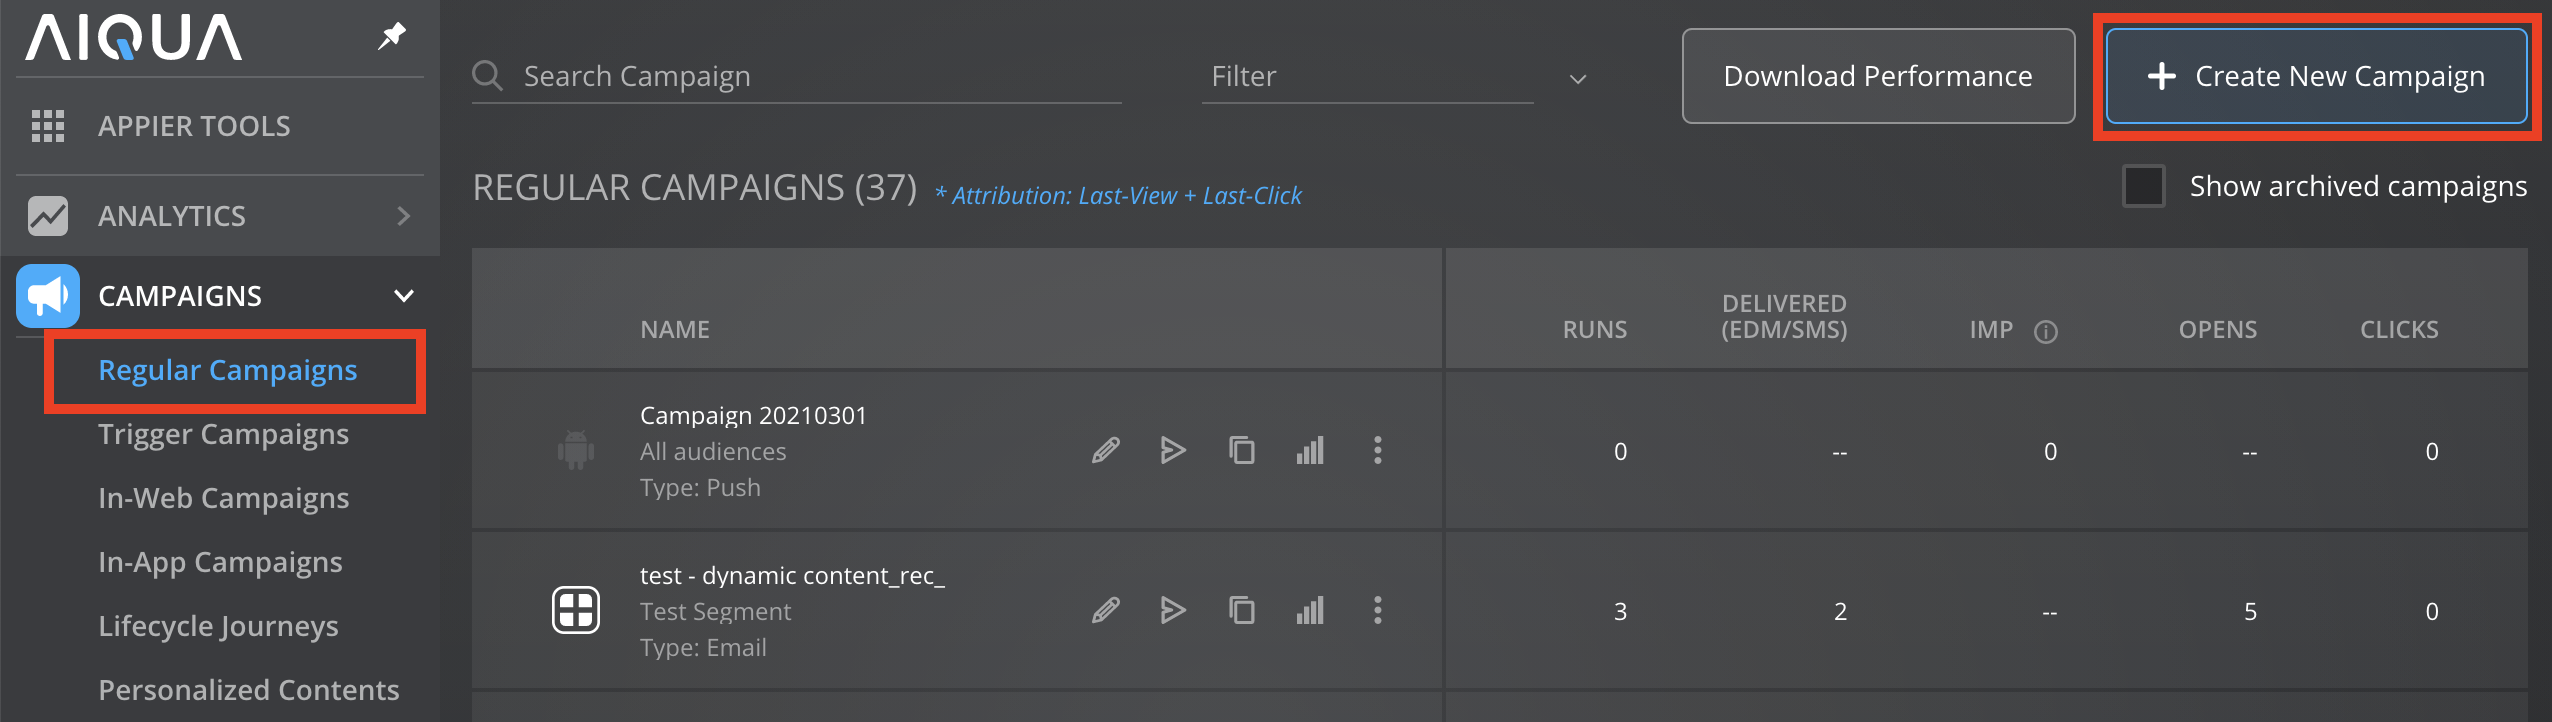The image size is (2552, 722).
Task: Open the Appier Tools grid icon
Action: point(48,126)
